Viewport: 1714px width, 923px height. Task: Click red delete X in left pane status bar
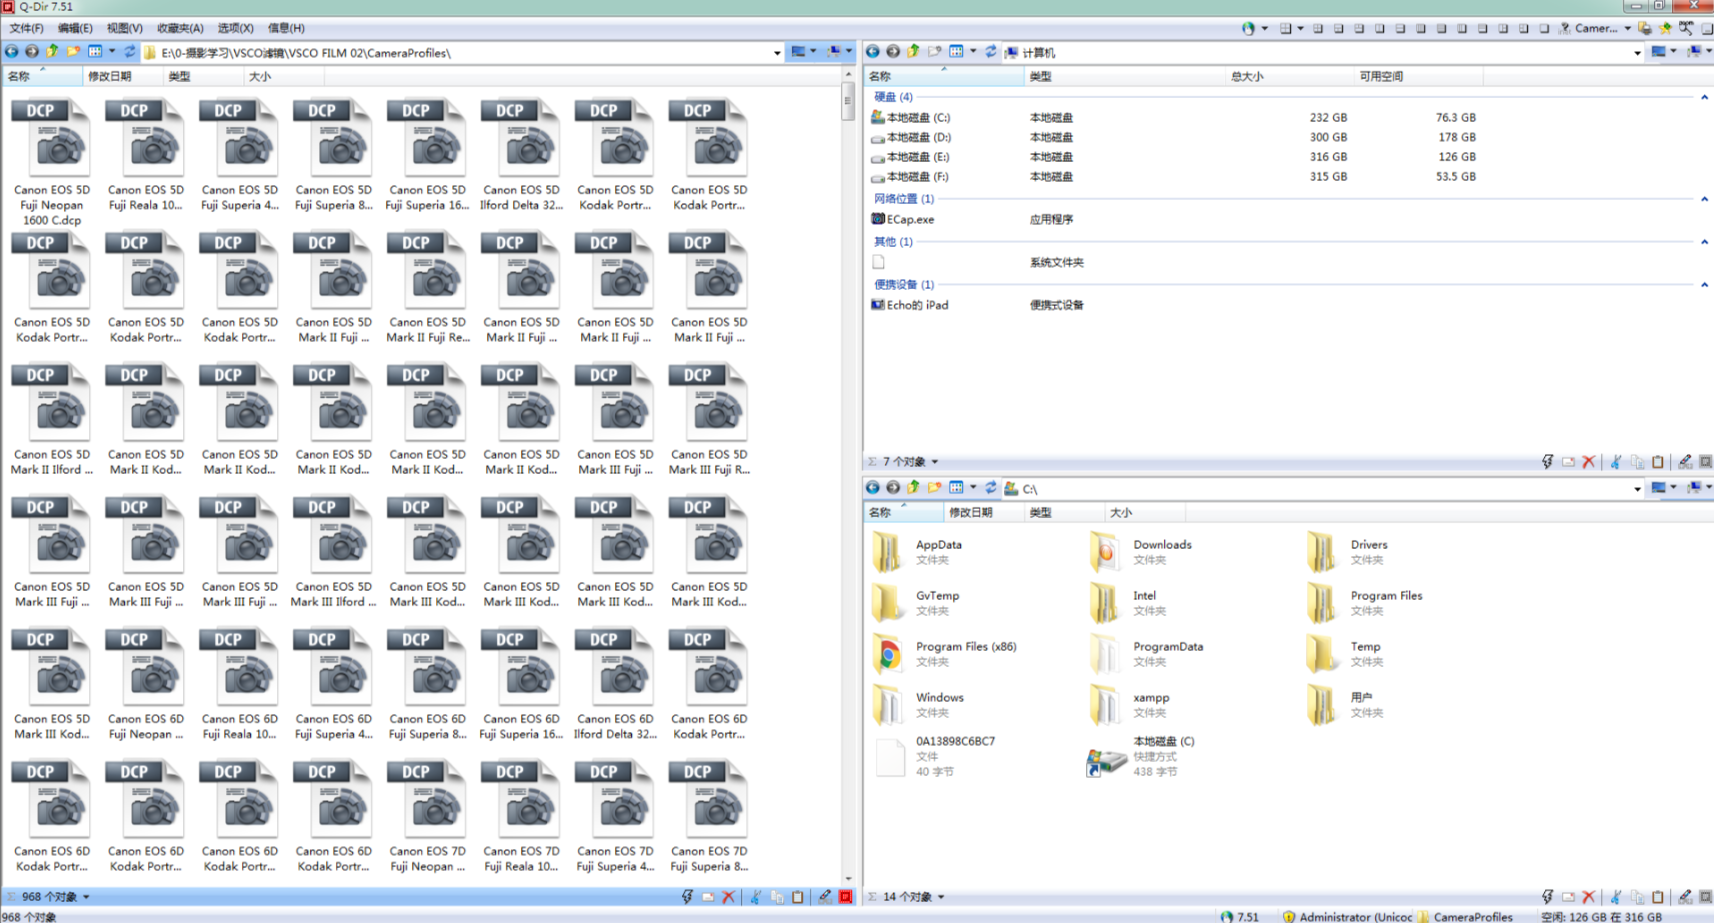(x=728, y=897)
